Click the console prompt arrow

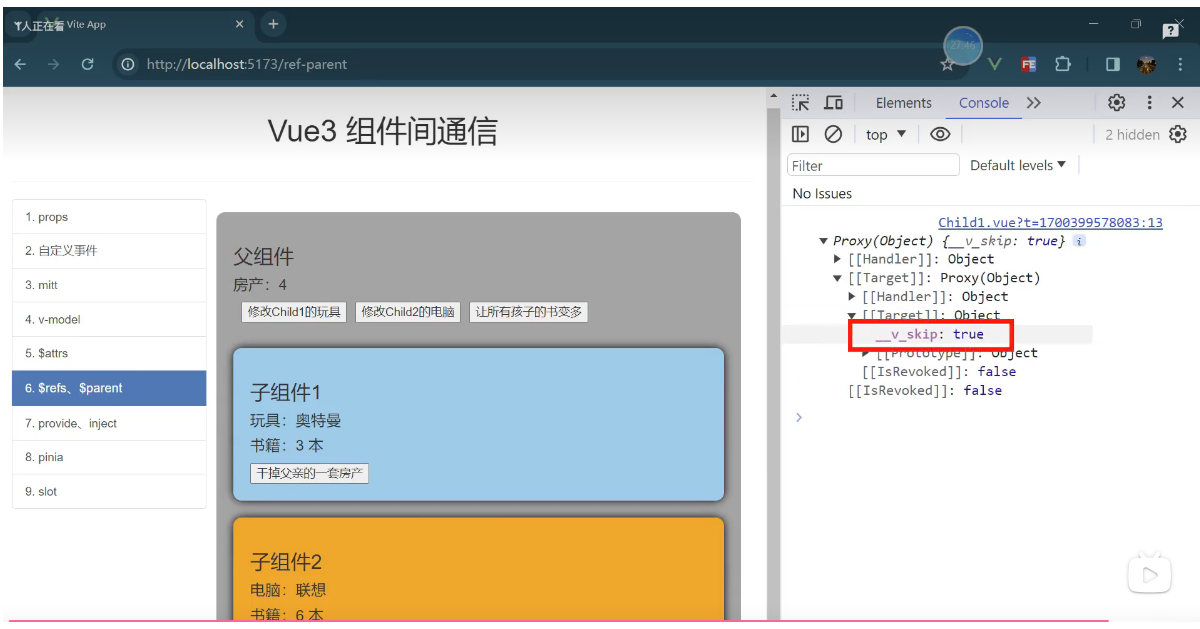click(798, 417)
